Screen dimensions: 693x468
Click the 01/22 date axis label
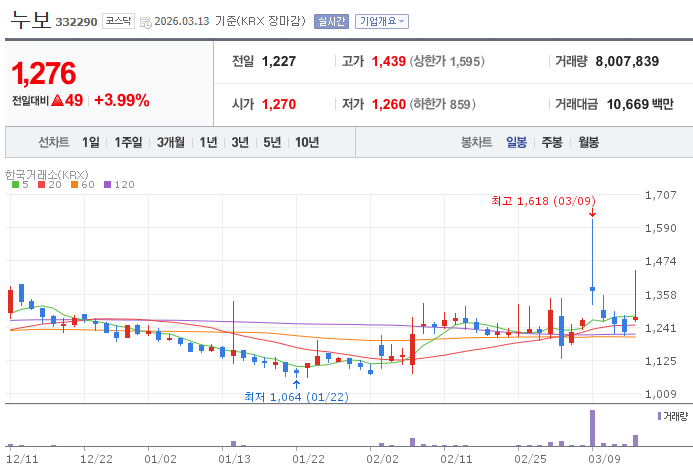[308, 459]
